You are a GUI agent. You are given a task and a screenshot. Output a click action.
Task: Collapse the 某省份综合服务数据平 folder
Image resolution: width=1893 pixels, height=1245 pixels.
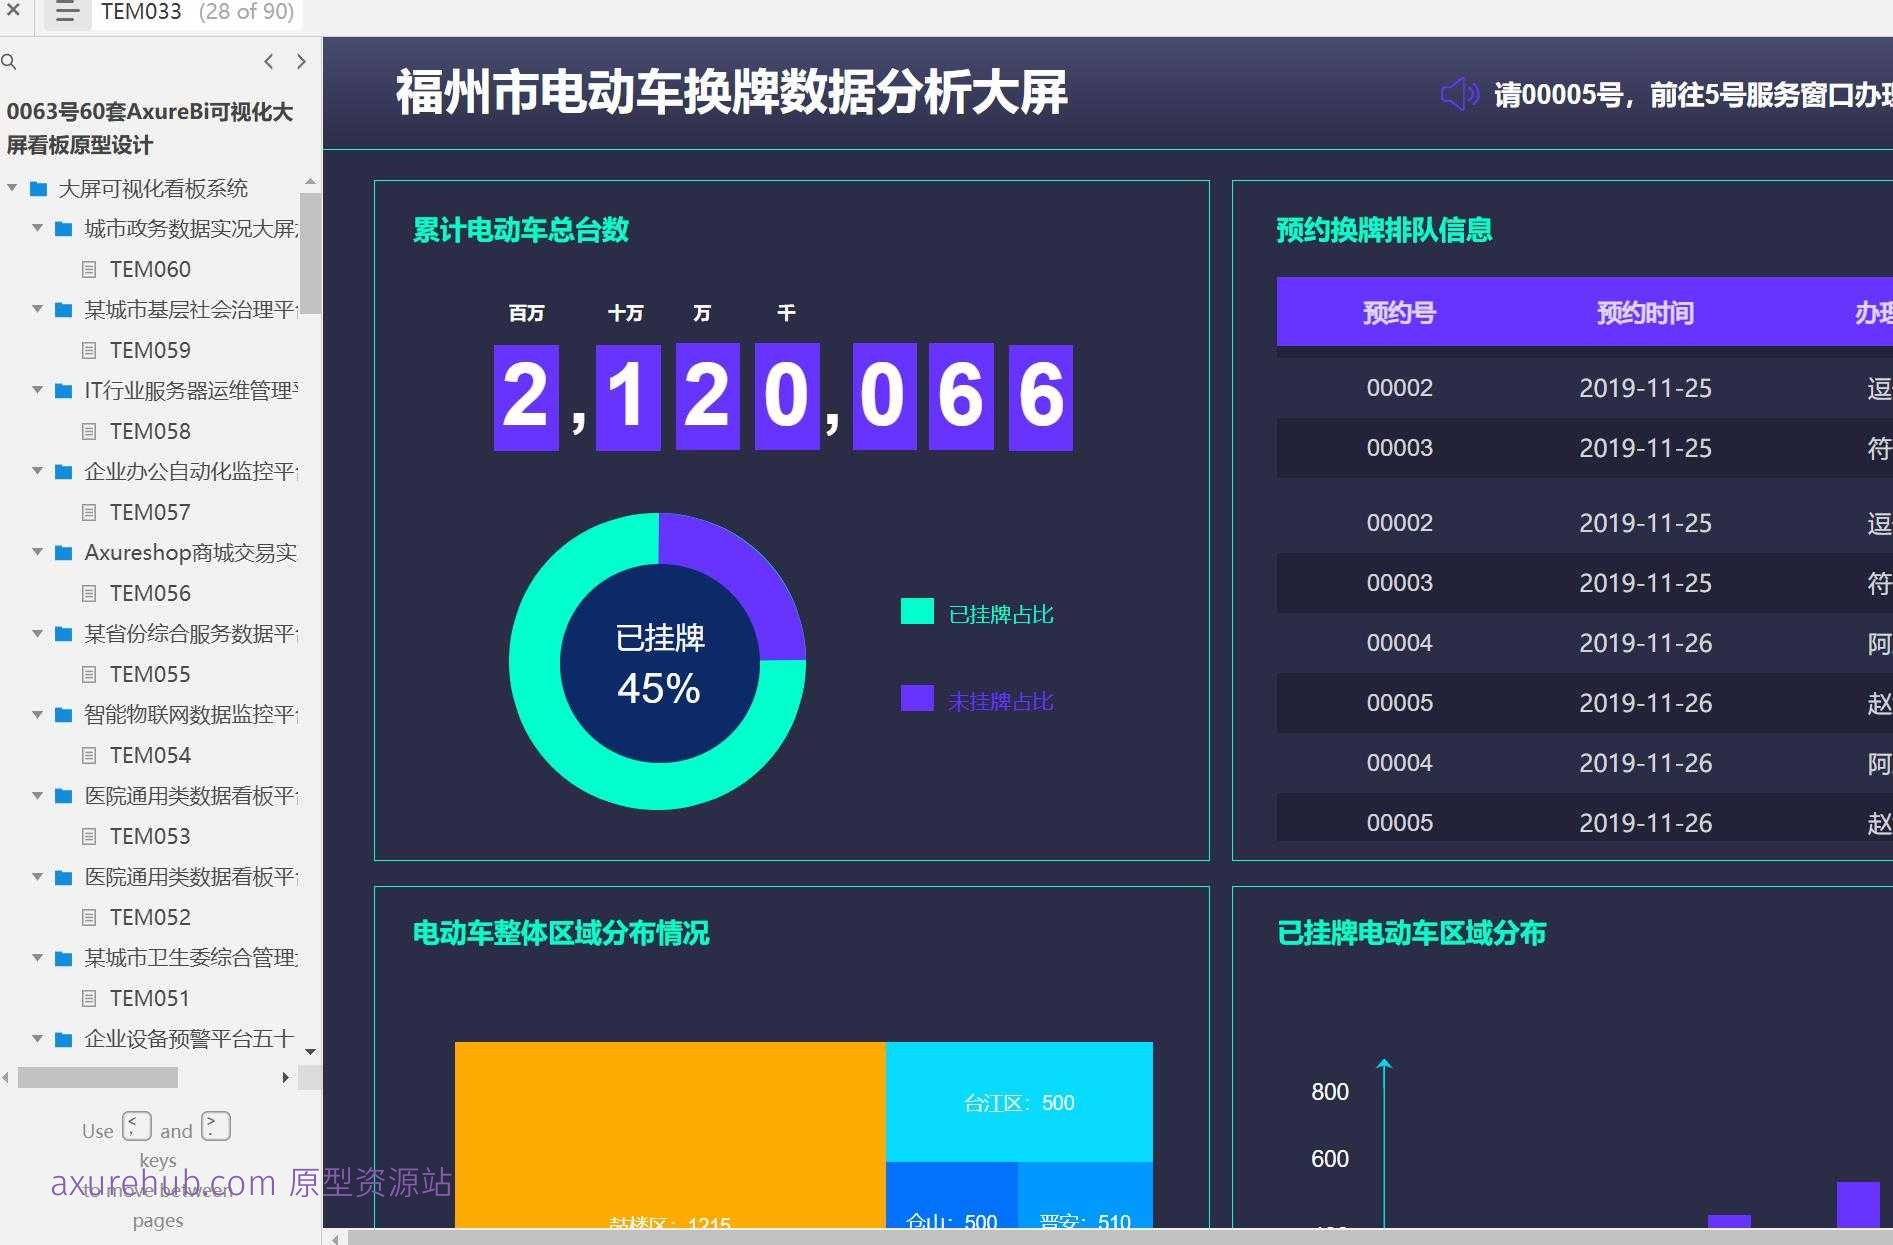coord(37,633)
